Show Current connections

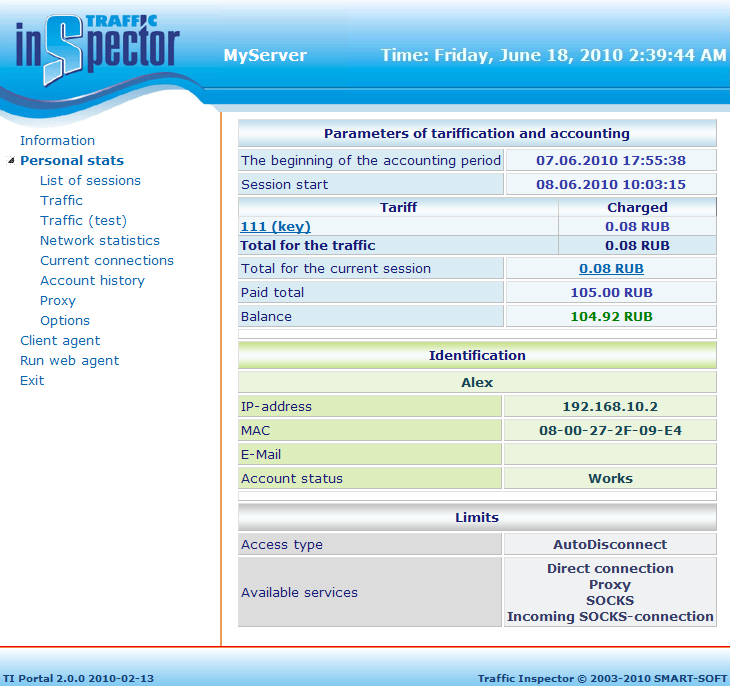(x=106, y=261)
